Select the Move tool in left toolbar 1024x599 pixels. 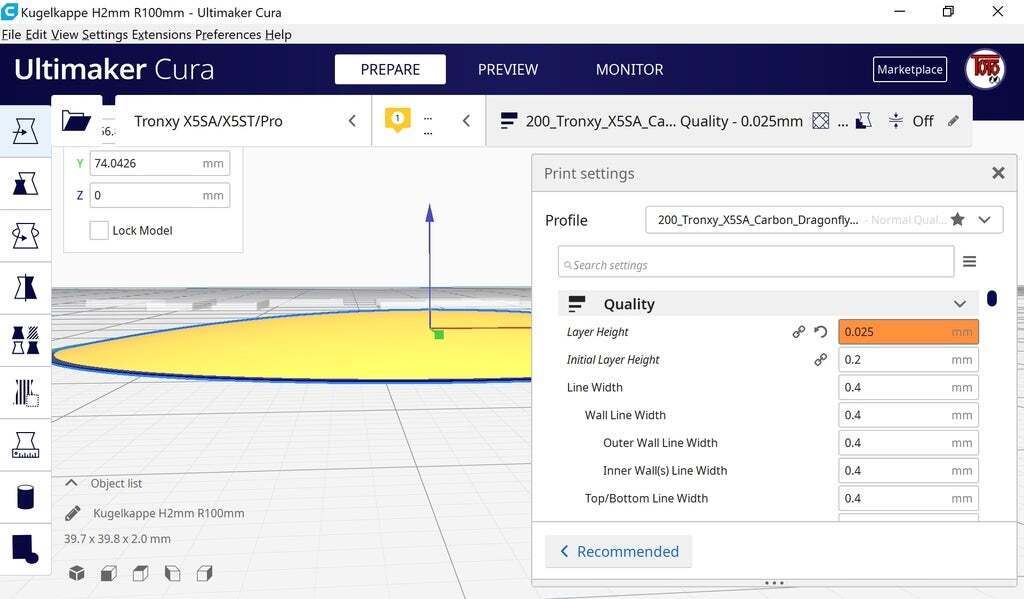pos(25,131)
